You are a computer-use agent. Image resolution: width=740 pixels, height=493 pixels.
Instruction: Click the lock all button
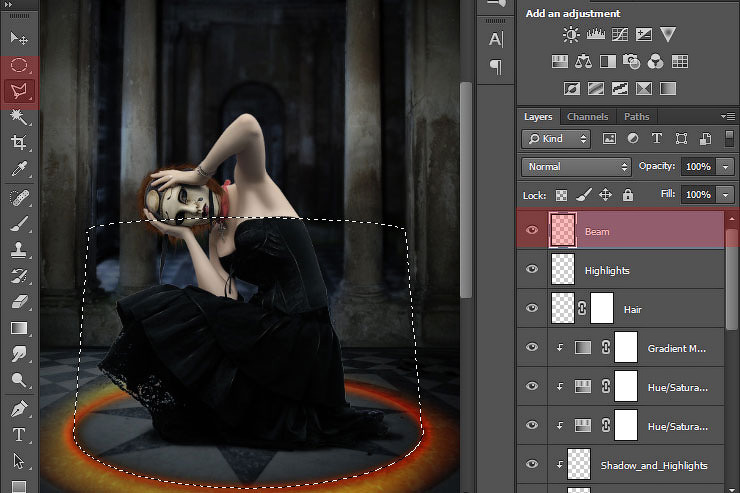click(628, 194)
